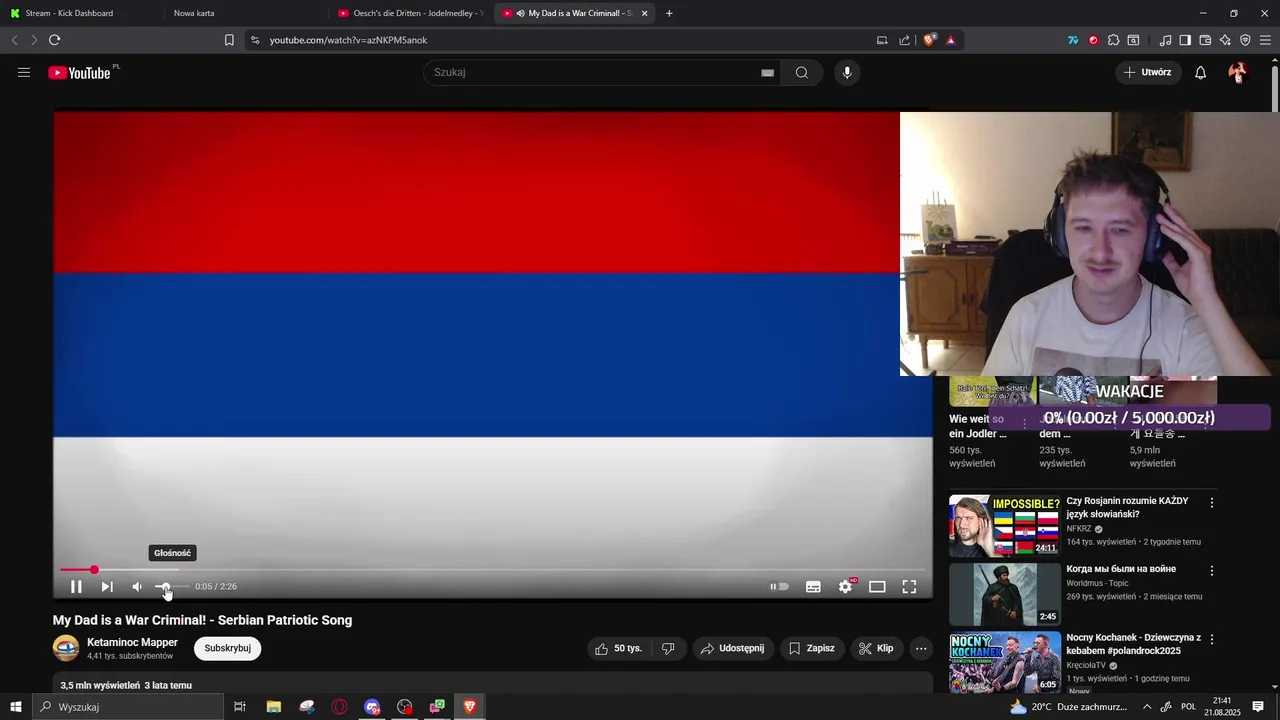Mute the video with speaker icon
Viewport: 1280px width, 720px height.
click(137, 587)
